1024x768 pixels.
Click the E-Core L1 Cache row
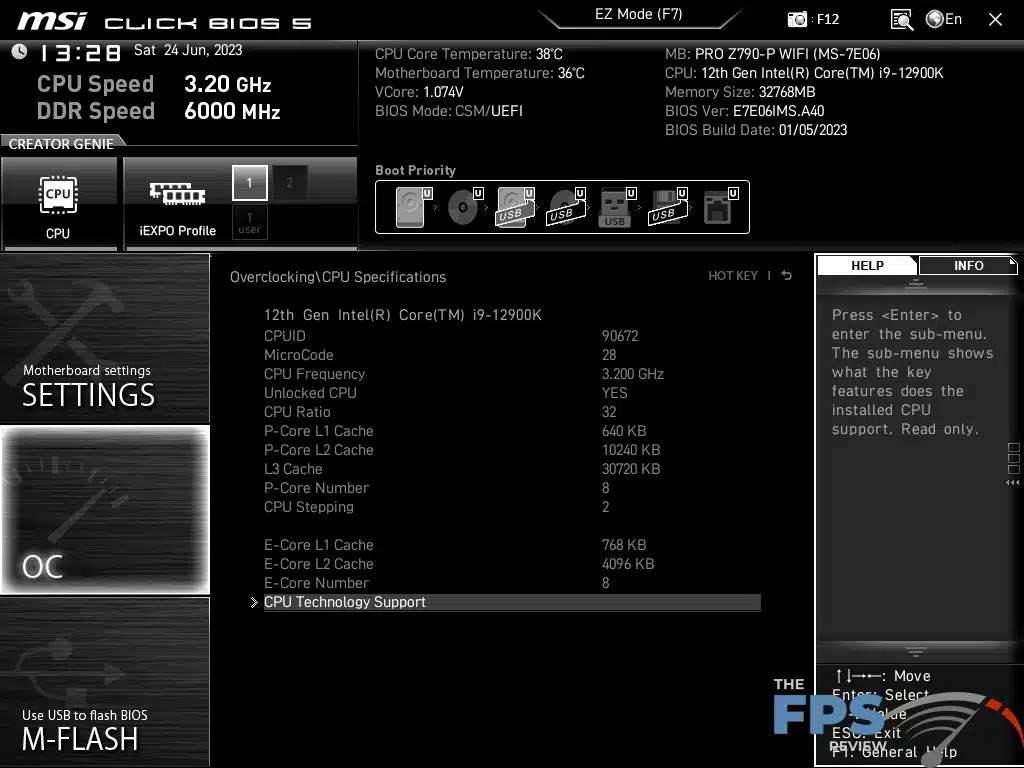(x=512, y=545)
